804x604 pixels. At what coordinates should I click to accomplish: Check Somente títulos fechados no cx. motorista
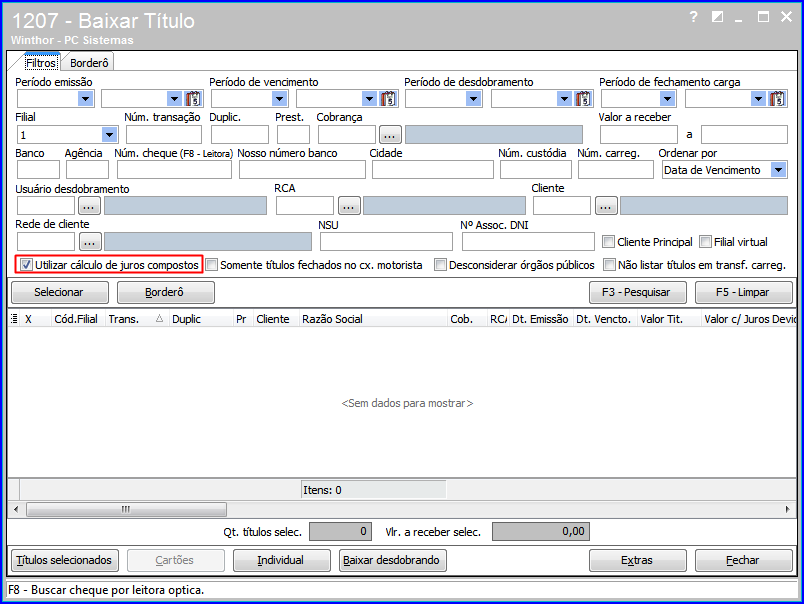[211, 265]
